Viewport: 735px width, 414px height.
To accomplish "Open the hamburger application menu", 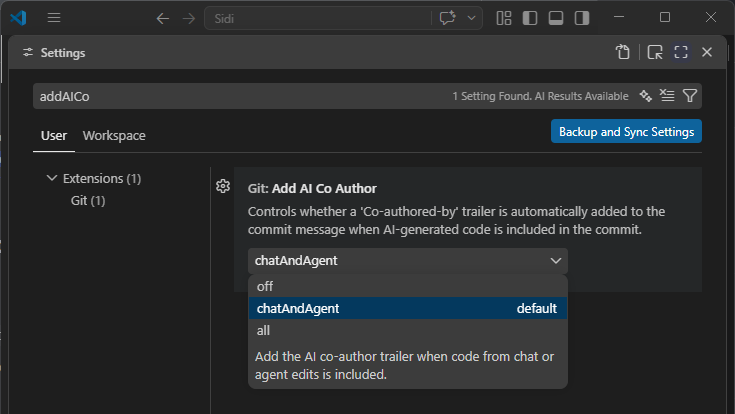I will point(54,18).
